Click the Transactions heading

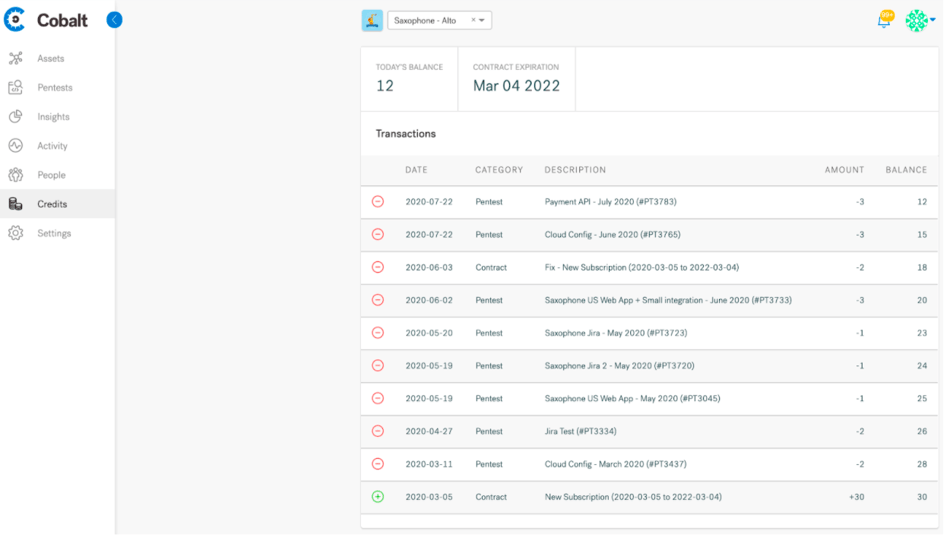click(x=405, y=133)
